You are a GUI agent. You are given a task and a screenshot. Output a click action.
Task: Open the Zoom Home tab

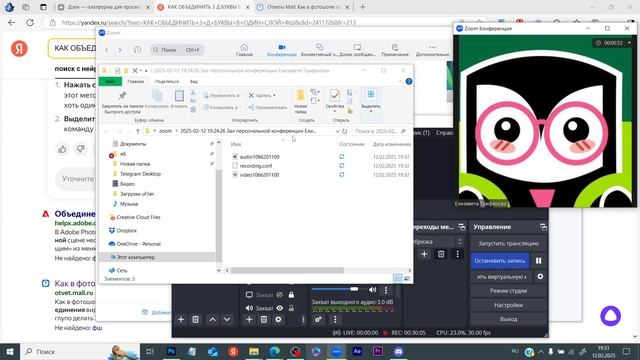(244, 50)
